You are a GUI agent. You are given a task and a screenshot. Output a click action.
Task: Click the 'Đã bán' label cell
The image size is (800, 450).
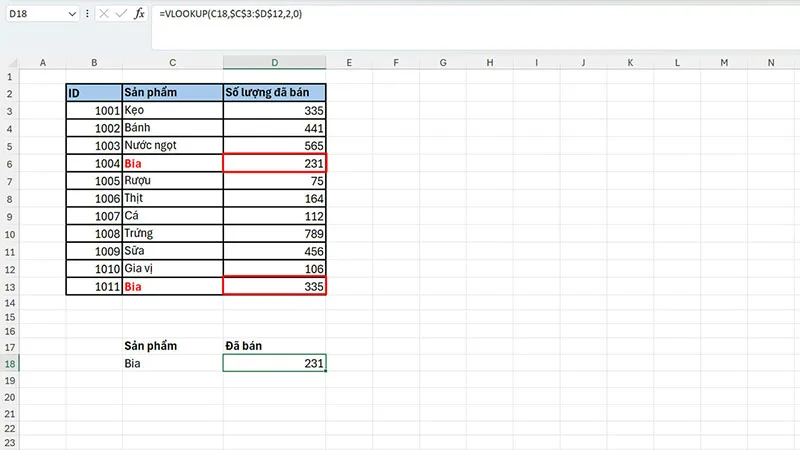(274, 346)
